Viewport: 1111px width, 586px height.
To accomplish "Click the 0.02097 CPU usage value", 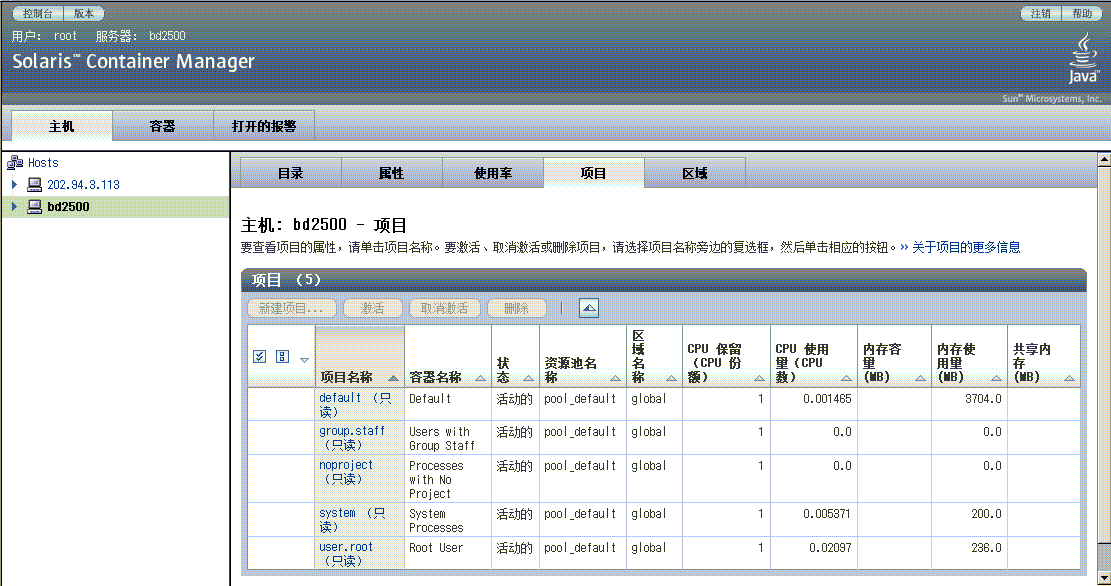I will 830,548.
